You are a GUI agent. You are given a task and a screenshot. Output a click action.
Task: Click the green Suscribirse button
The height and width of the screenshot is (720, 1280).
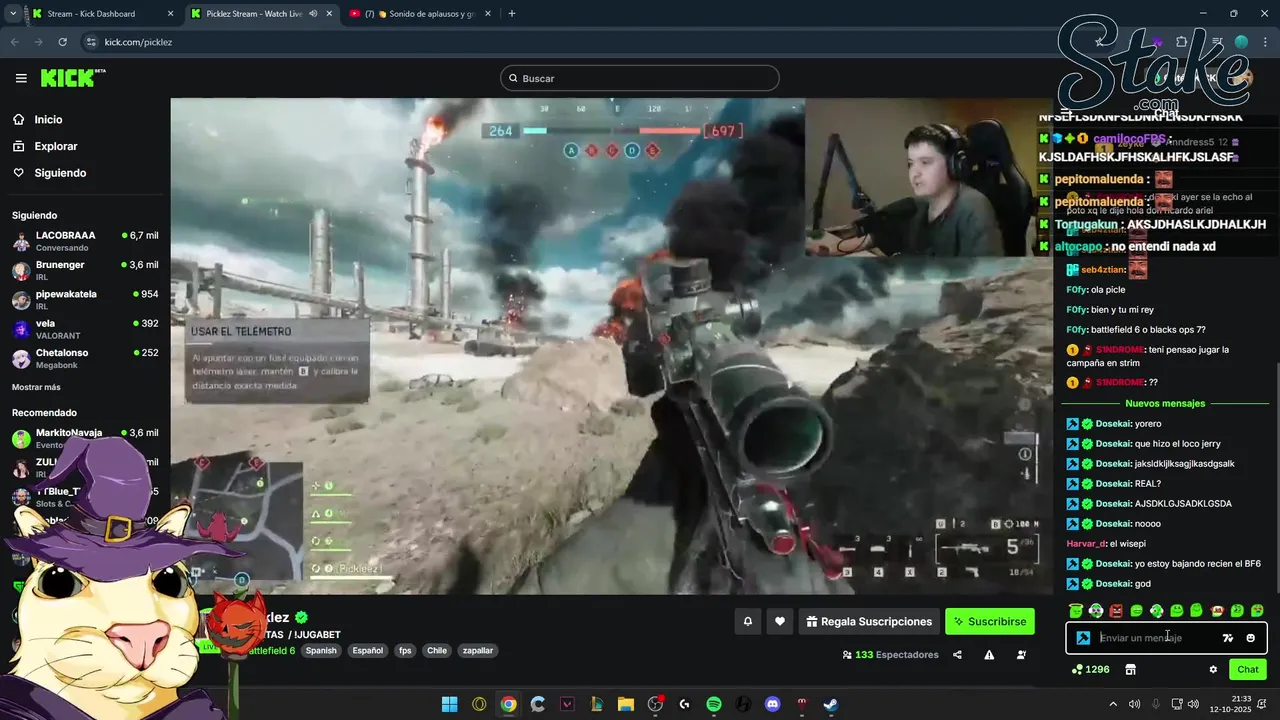coord(990,621)
